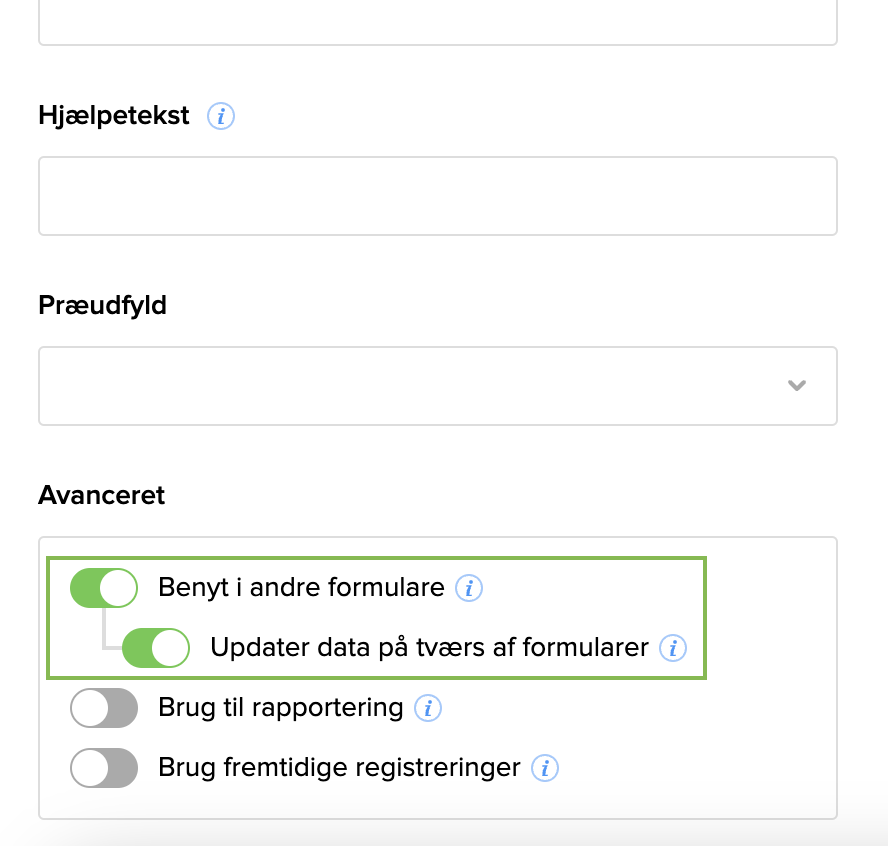Viewport: 888px width, 846px height.
Task: Expand the Præudfyld dropdown chevron
Action: [797, 385]
